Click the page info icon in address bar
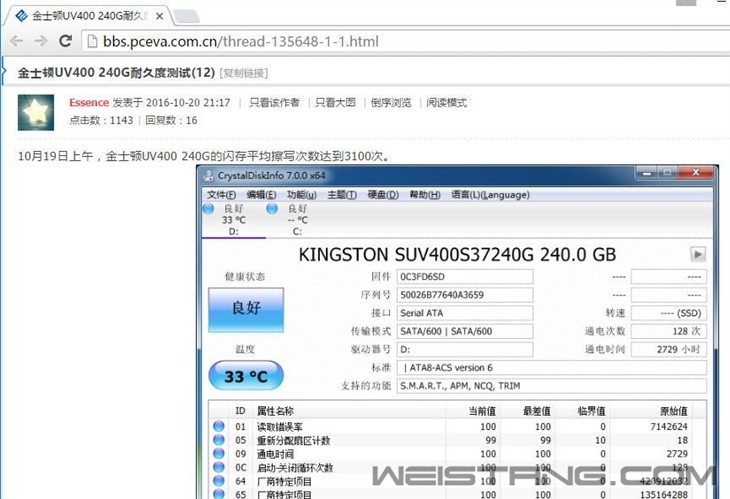This screenshot has width=730, height=499. (92, 42)
